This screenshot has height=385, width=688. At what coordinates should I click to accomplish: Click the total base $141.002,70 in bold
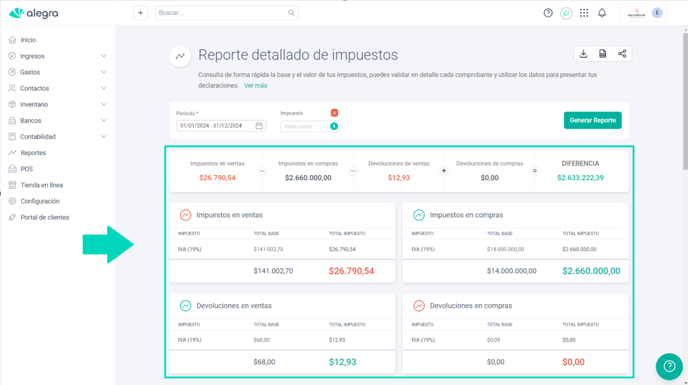tap(273, 271)
